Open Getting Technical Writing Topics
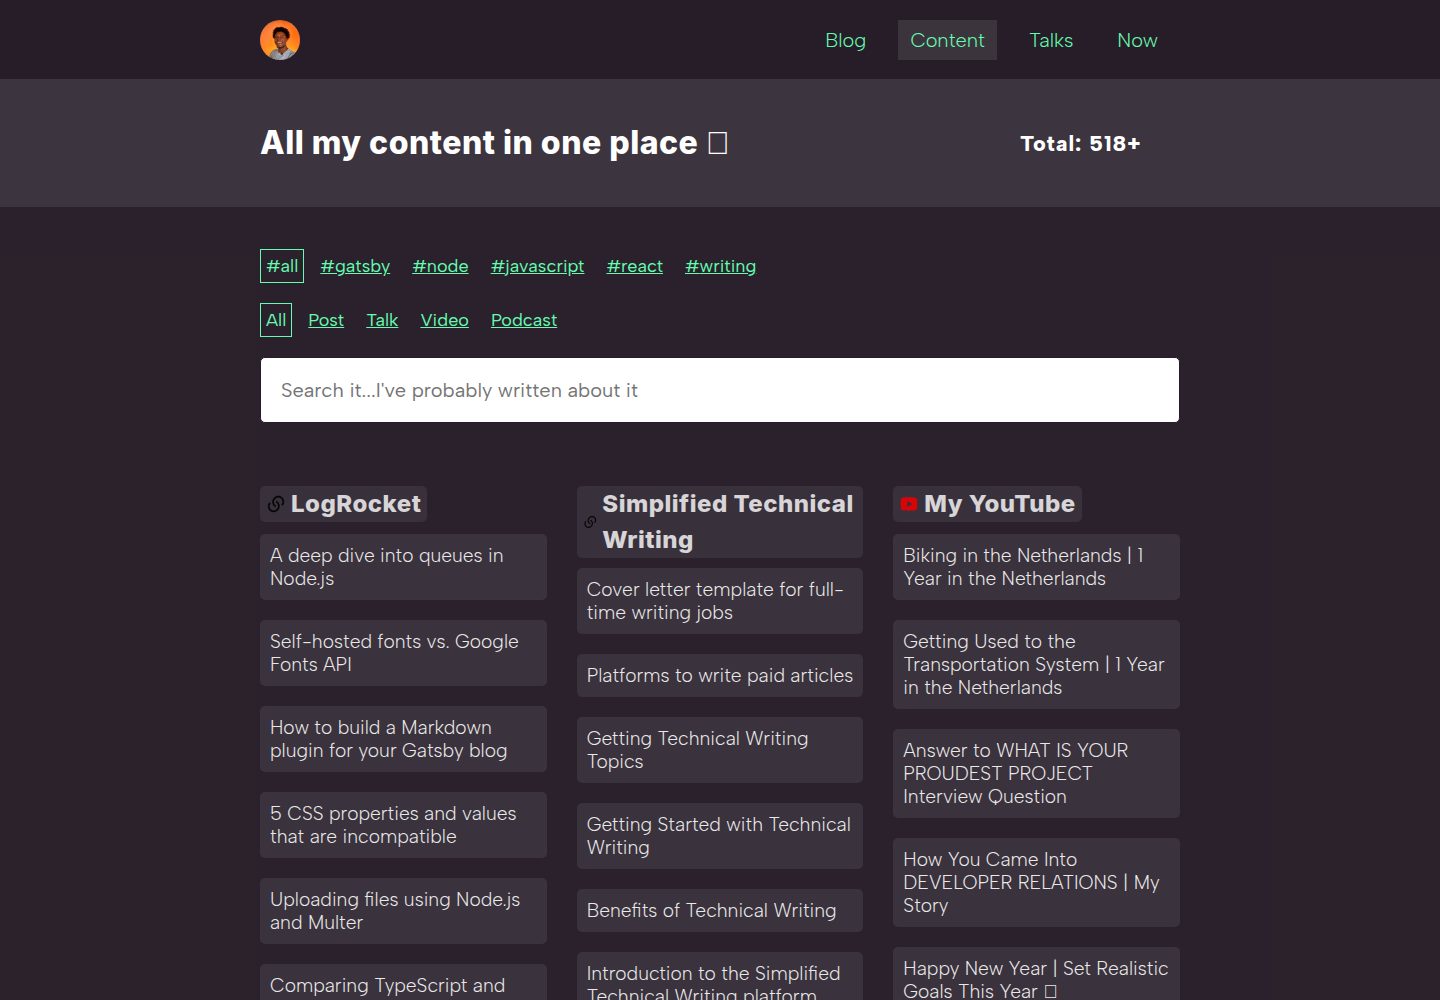The height and width of the screenshot is (1000, 1440). coord(720,750)
